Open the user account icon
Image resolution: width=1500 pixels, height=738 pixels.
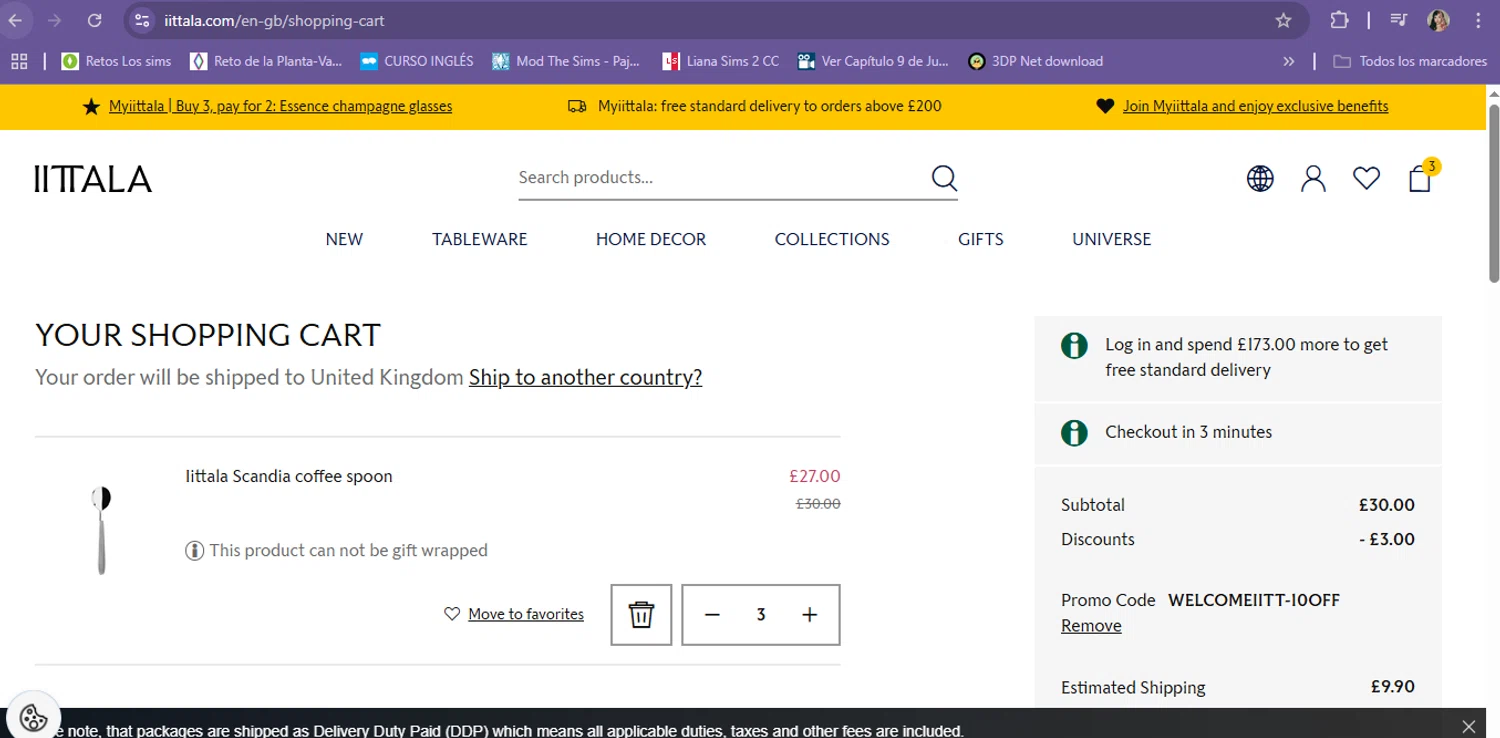[x=1313, y=178]
